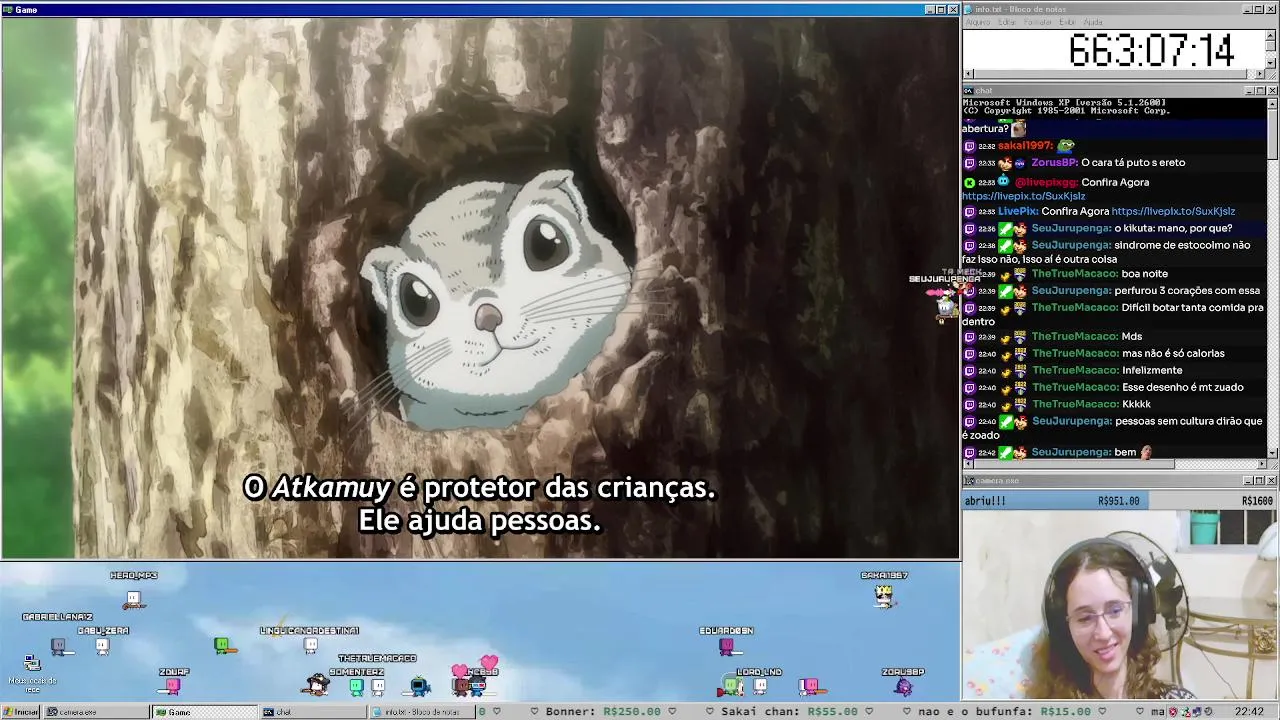Click the blue blob badge beside livepixgg
Image resolution: width=1280 pixels, height=720 pixels.
[1003, 182]
